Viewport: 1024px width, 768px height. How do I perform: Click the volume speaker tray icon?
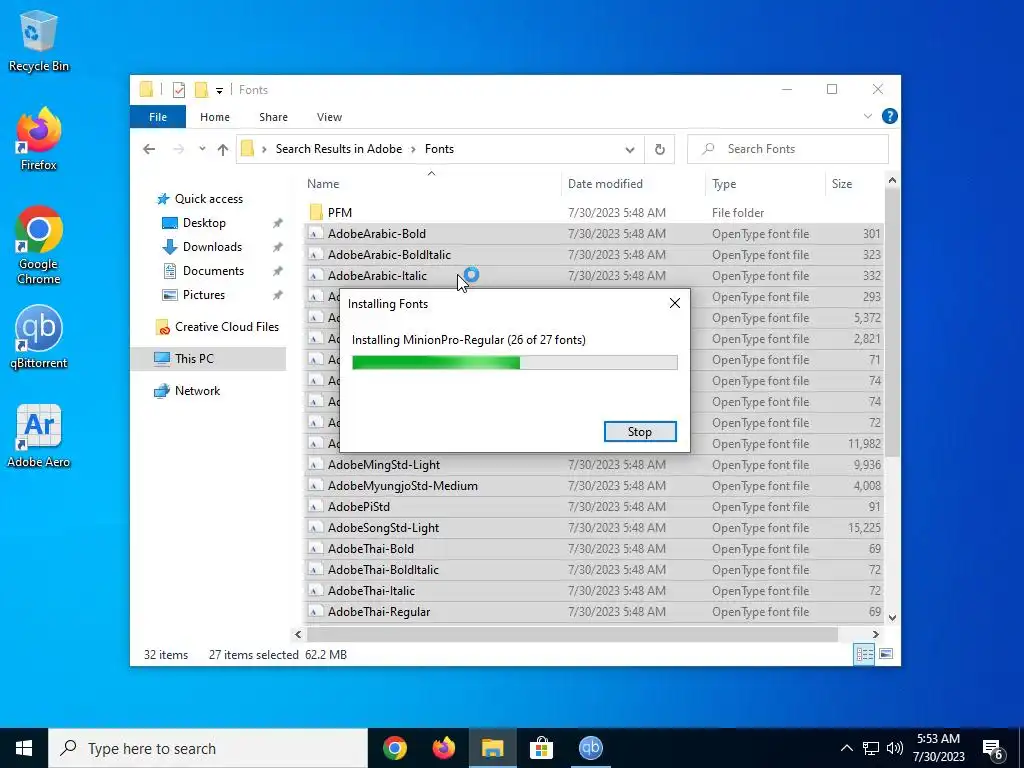(895, 748)
